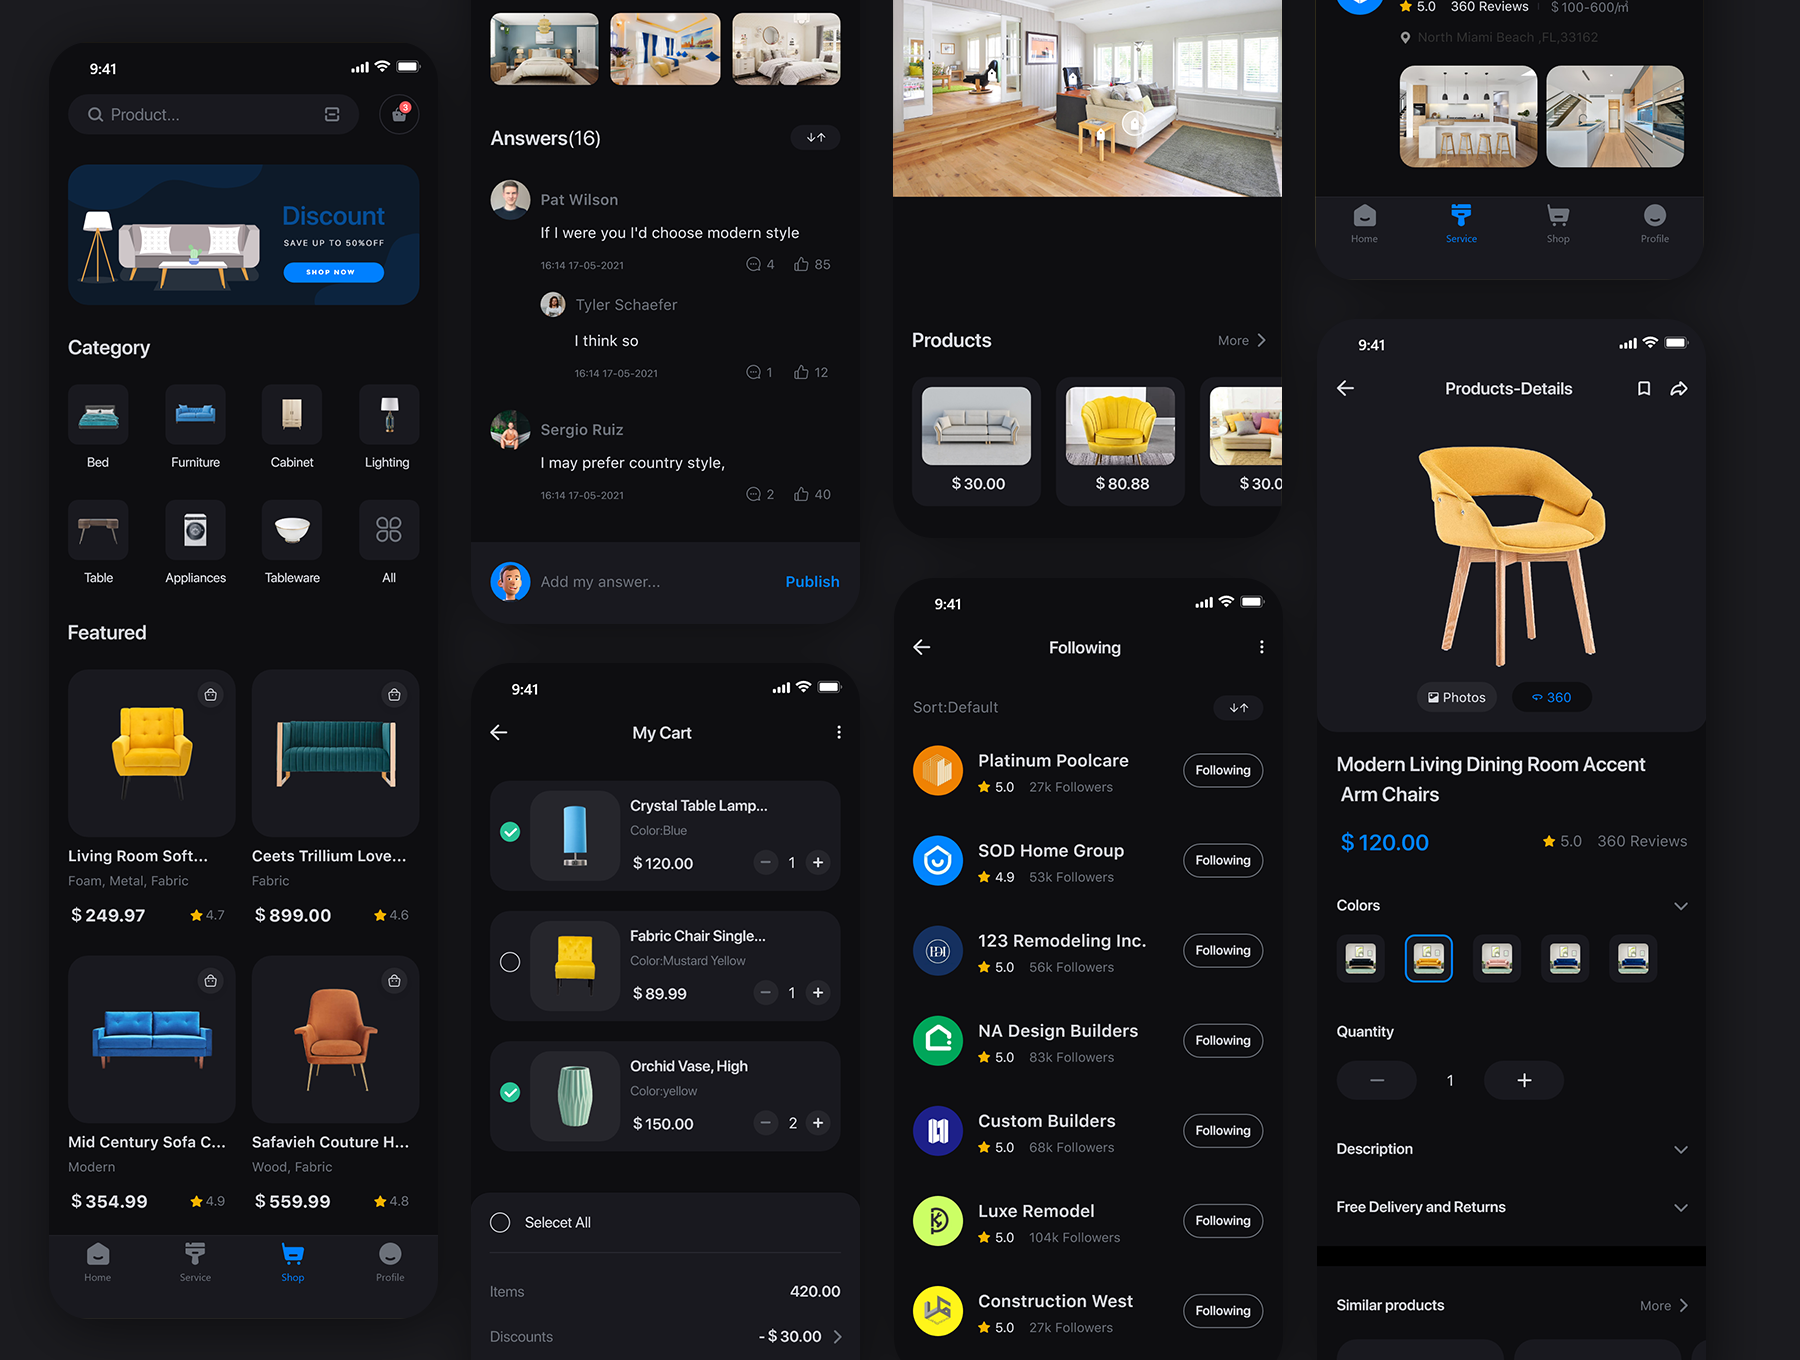Bookmark the product in Products-Details
This screenshot has height=1360, width=1800.
point(1643,389)
